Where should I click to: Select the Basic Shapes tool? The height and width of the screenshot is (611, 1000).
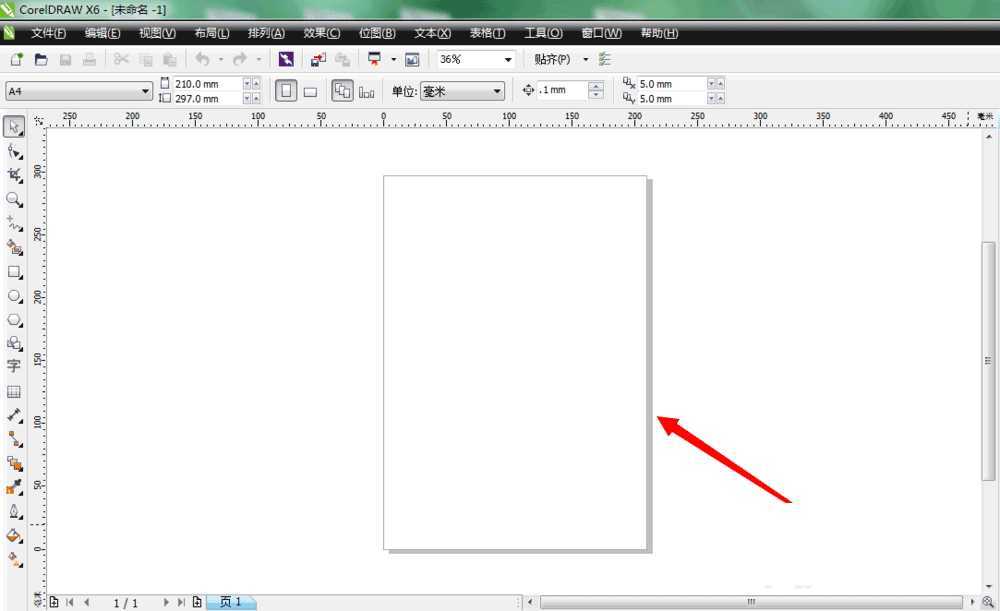click(x=14, y=344)
